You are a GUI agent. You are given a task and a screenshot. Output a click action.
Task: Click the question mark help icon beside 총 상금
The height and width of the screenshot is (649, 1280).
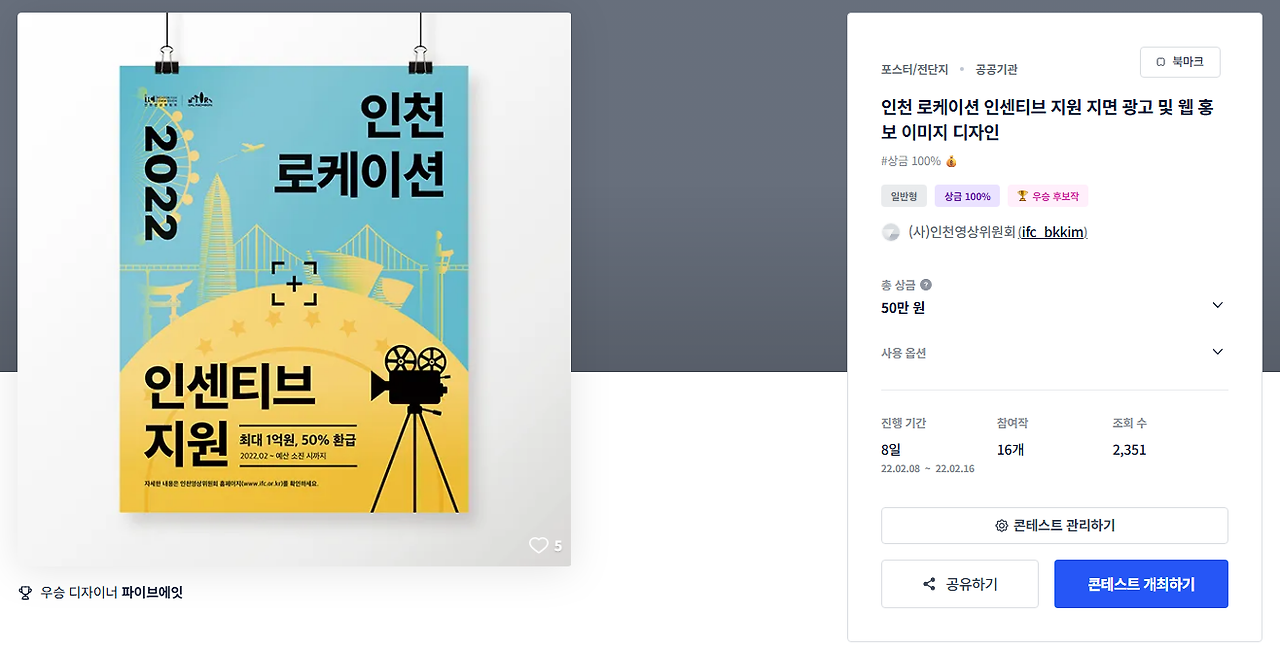926,285
